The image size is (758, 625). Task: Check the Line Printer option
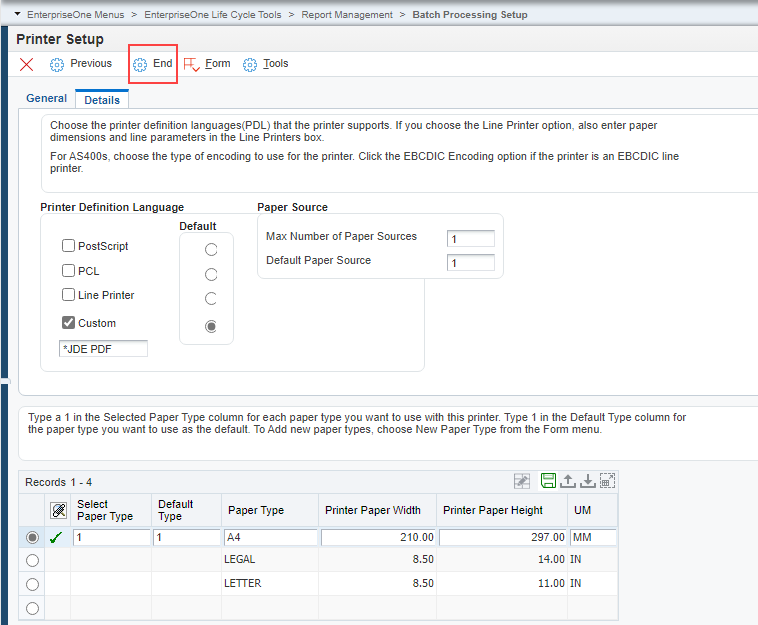68,294
